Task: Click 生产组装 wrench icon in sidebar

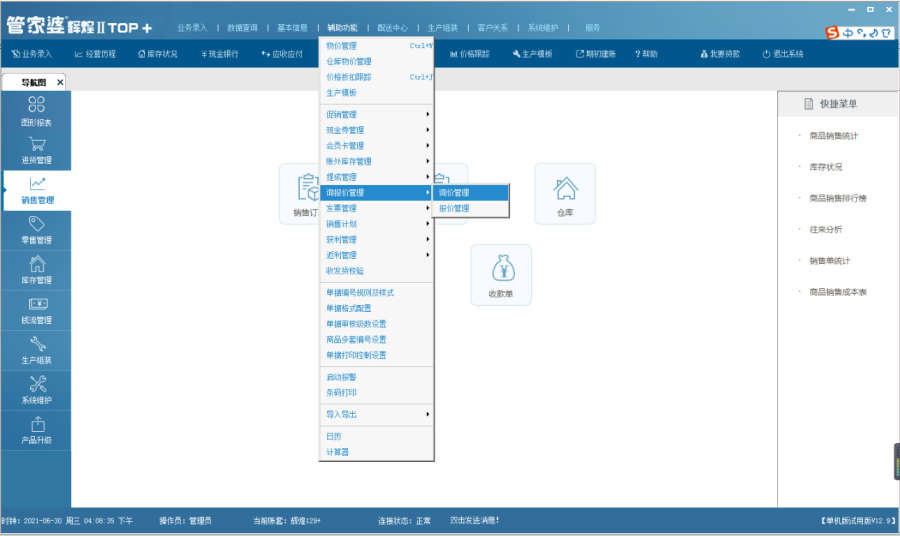Action: (36, 350)
